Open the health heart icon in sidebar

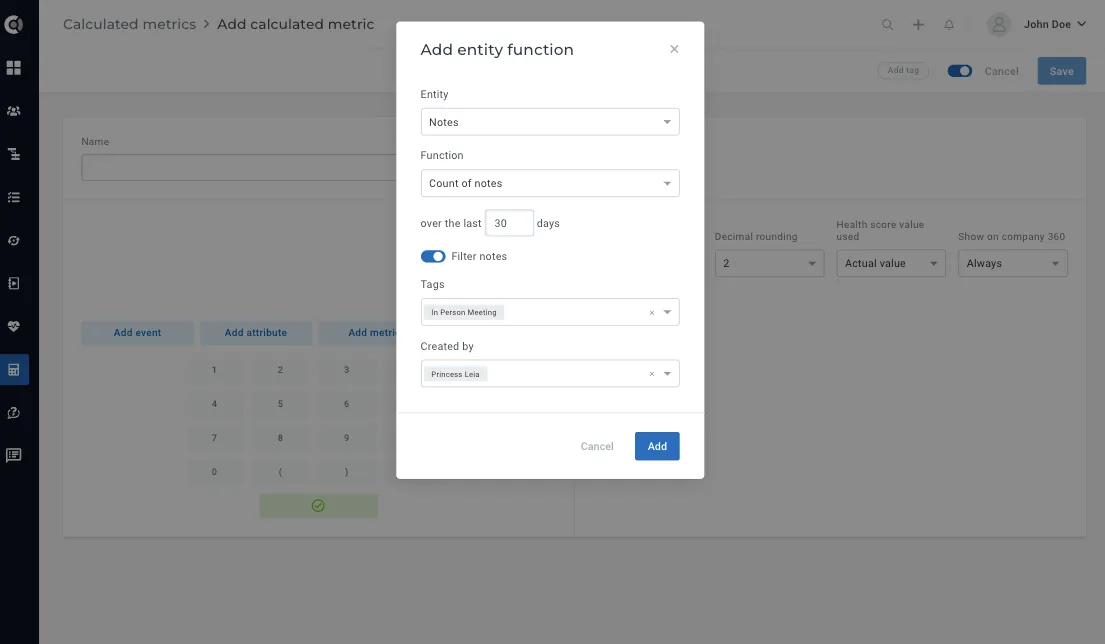tap(13, 326)
